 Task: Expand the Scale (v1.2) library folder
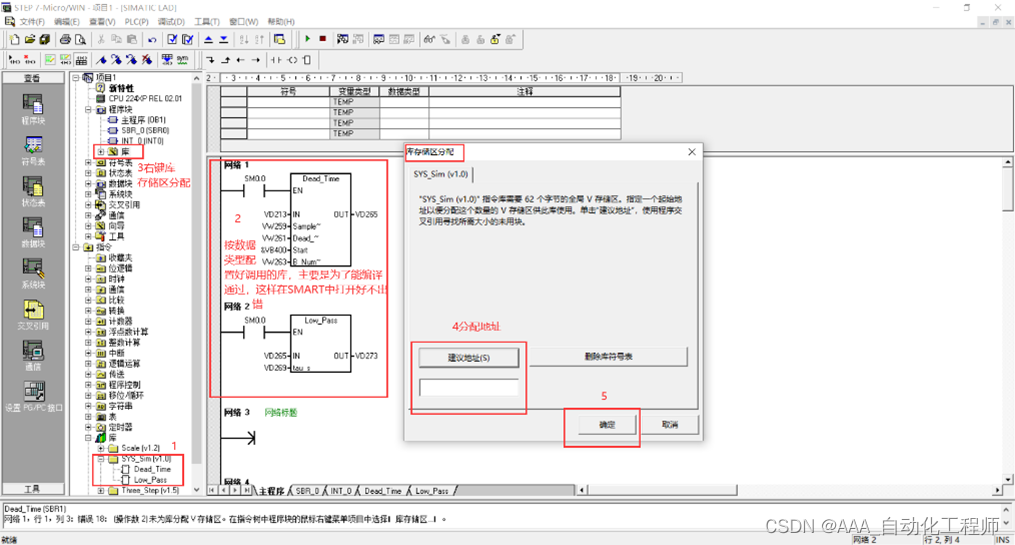click(x=100, y=448)
